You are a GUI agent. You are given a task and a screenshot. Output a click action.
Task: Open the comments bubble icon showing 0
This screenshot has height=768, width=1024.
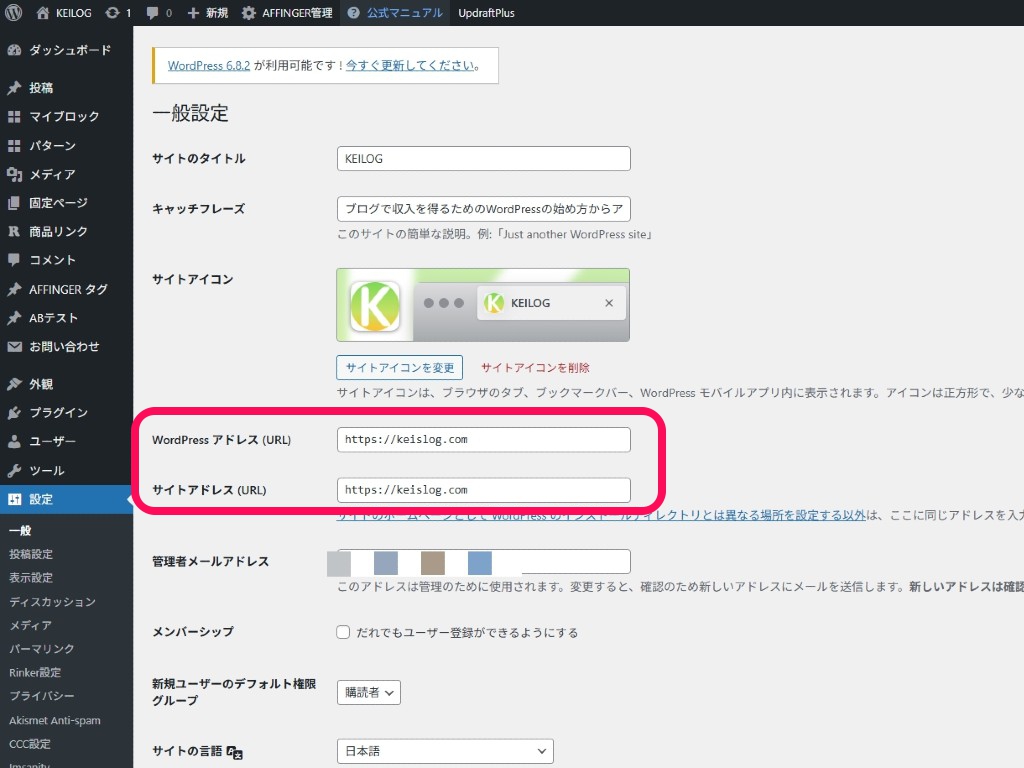[x=152, y=12]
